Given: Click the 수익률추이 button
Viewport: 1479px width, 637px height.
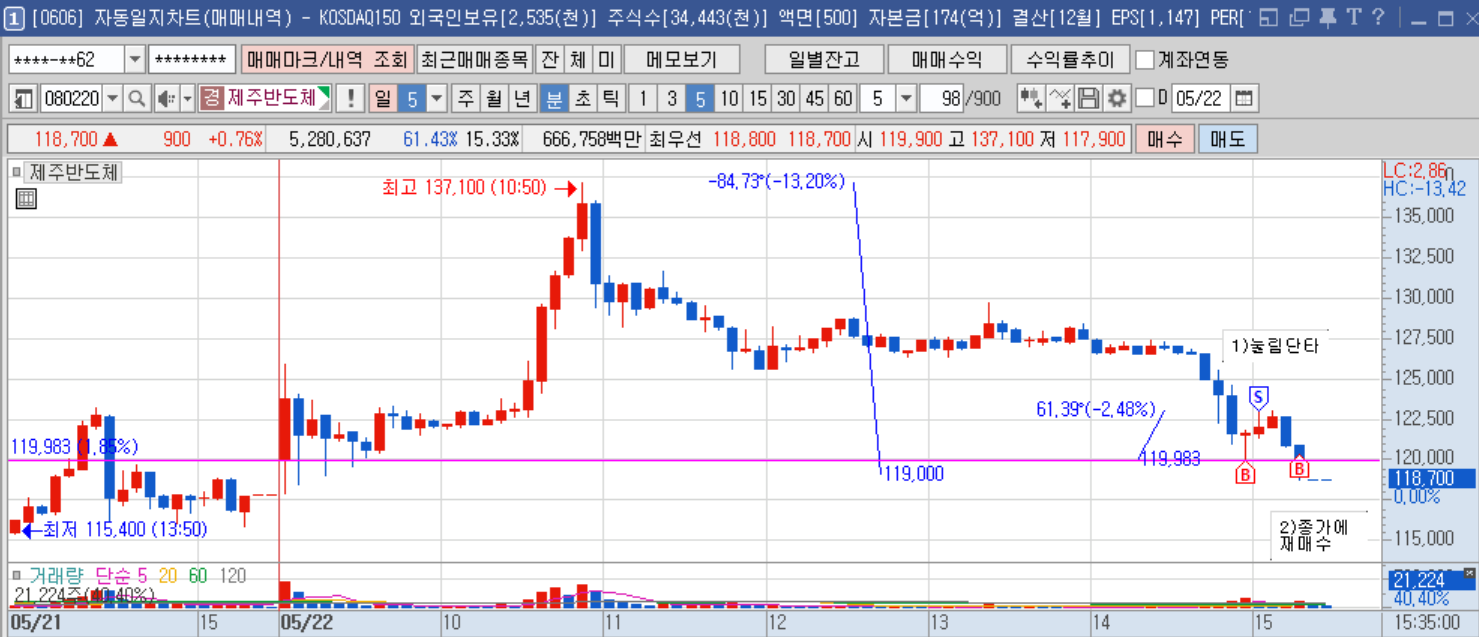Looking at the screenshot, I should pos(1069,59).
